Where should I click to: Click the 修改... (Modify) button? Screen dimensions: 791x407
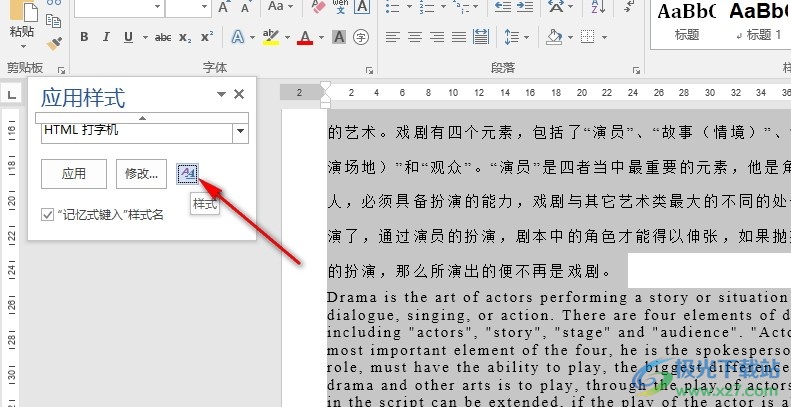(x=141, y=174)
